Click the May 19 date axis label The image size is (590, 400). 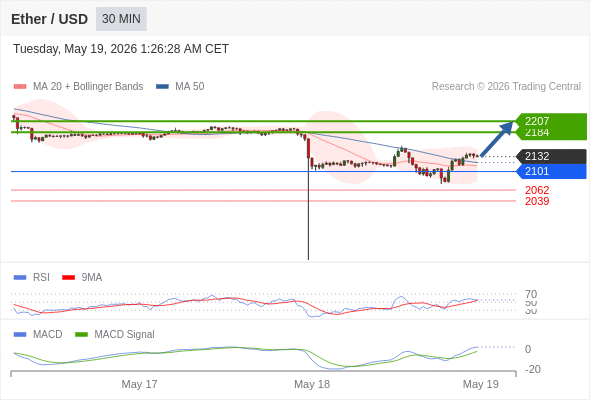[x=481, y=384]
